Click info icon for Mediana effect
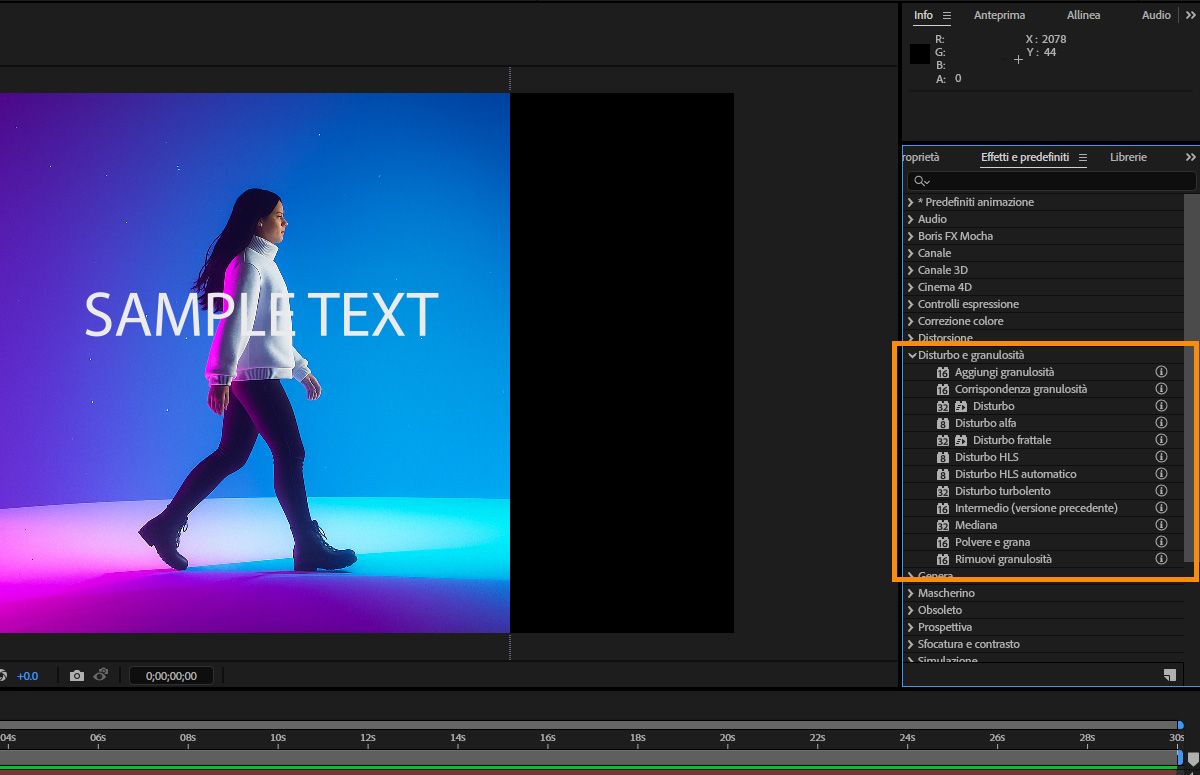The height and width of the screenshot is (775, 1200). (x=1161, y=525)
